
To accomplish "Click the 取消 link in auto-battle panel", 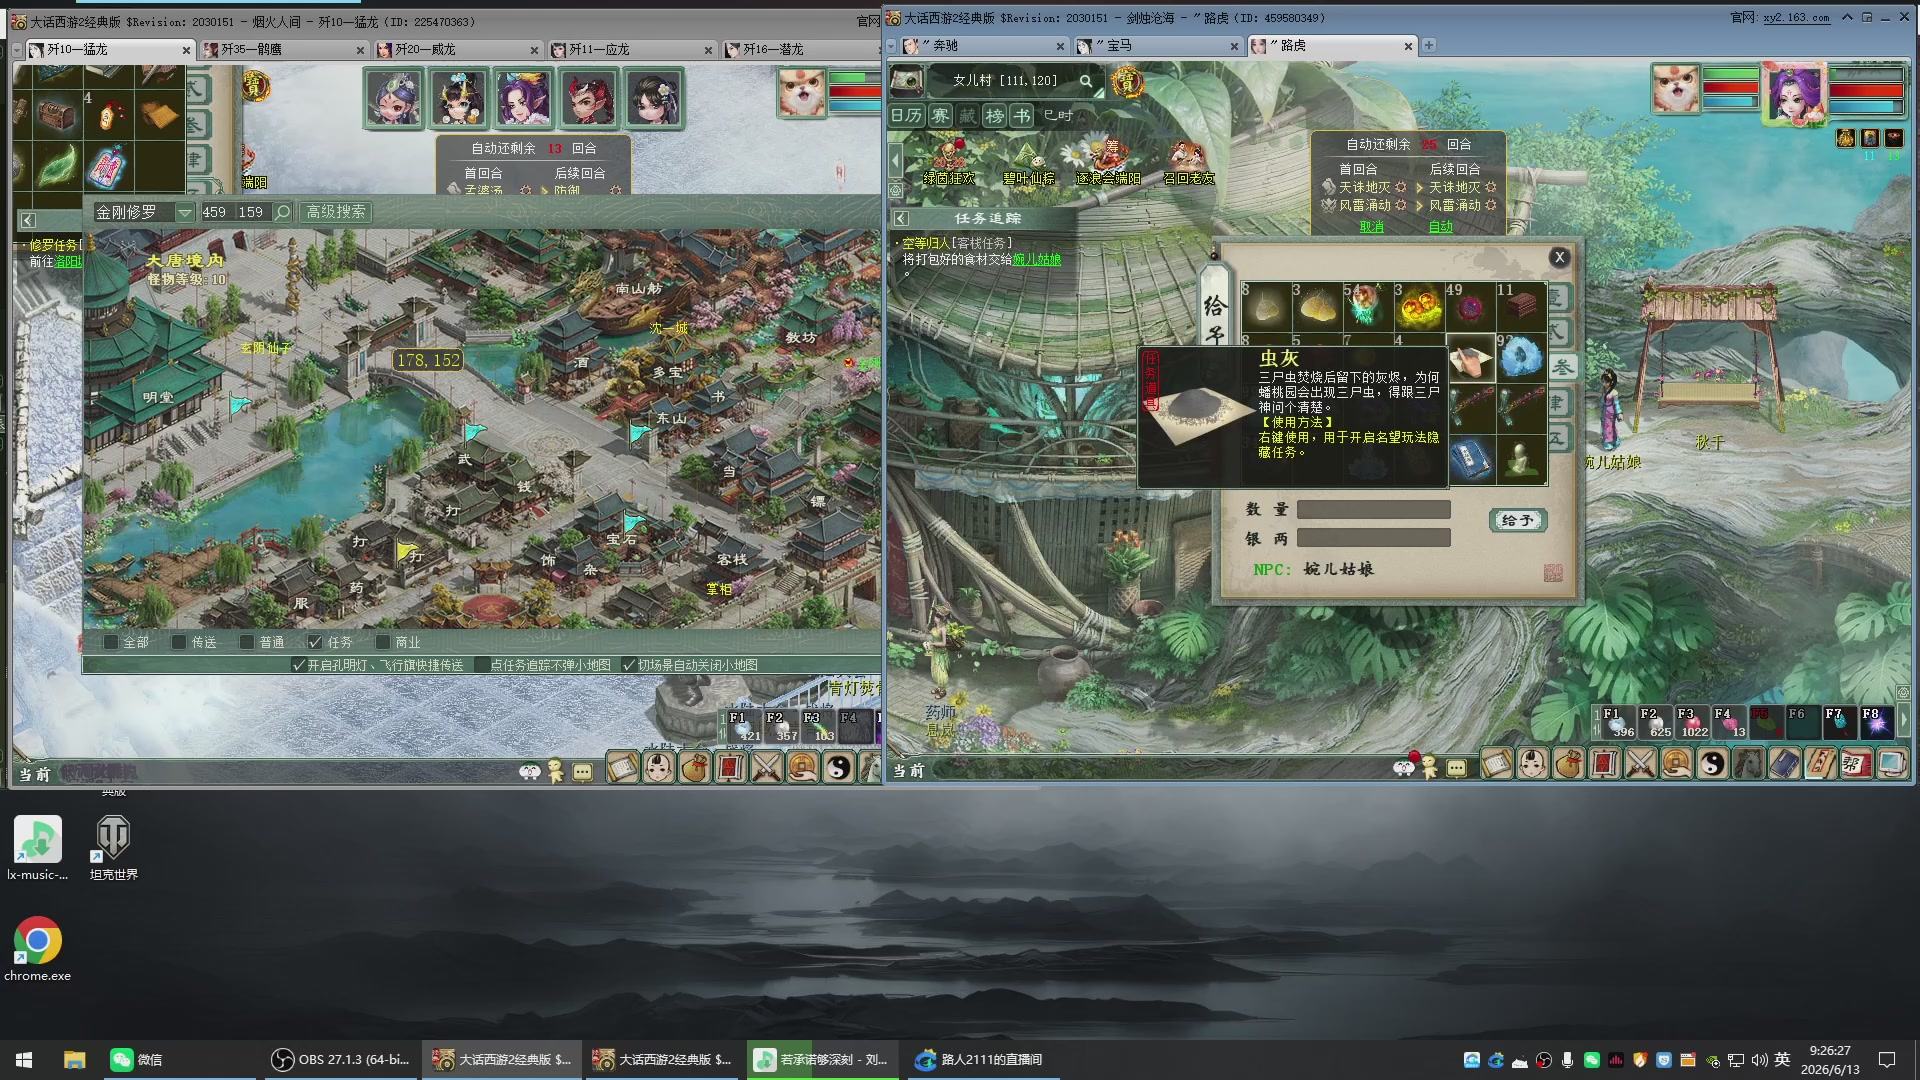I will pyautogui.click(x=1372, y=227).
